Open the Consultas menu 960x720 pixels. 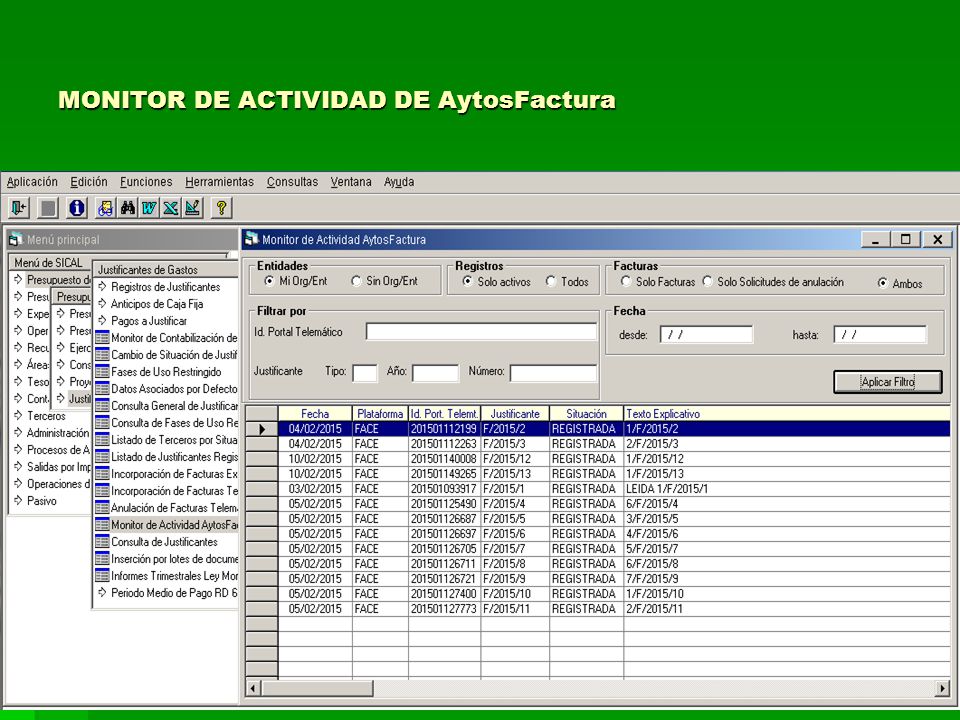coord(292,182)
